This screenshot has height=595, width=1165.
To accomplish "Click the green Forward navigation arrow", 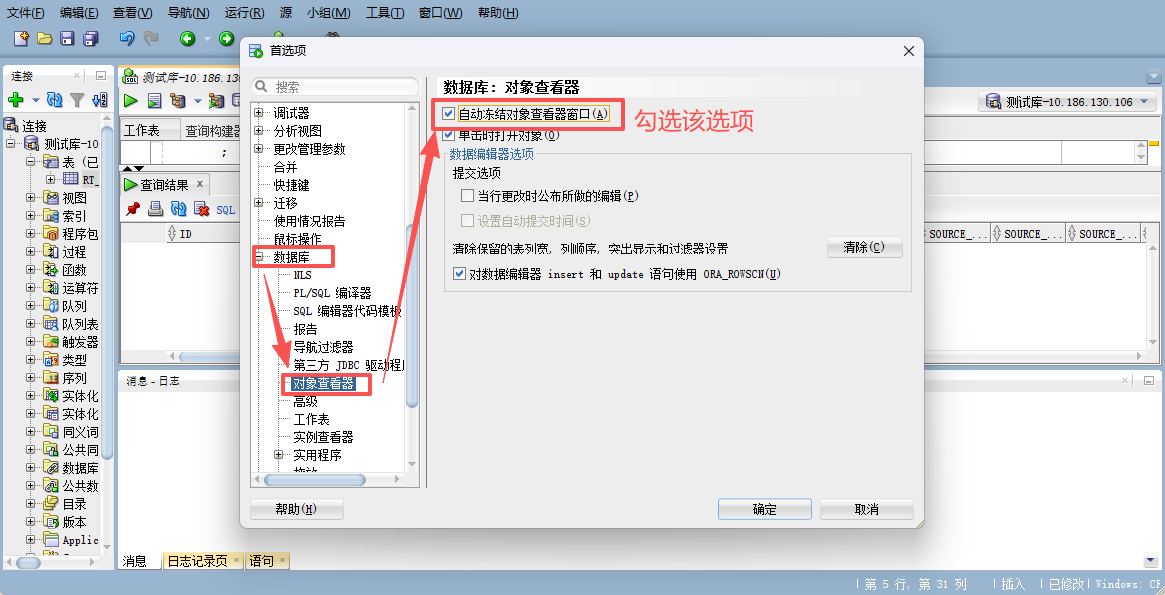I will pos(227,38).
